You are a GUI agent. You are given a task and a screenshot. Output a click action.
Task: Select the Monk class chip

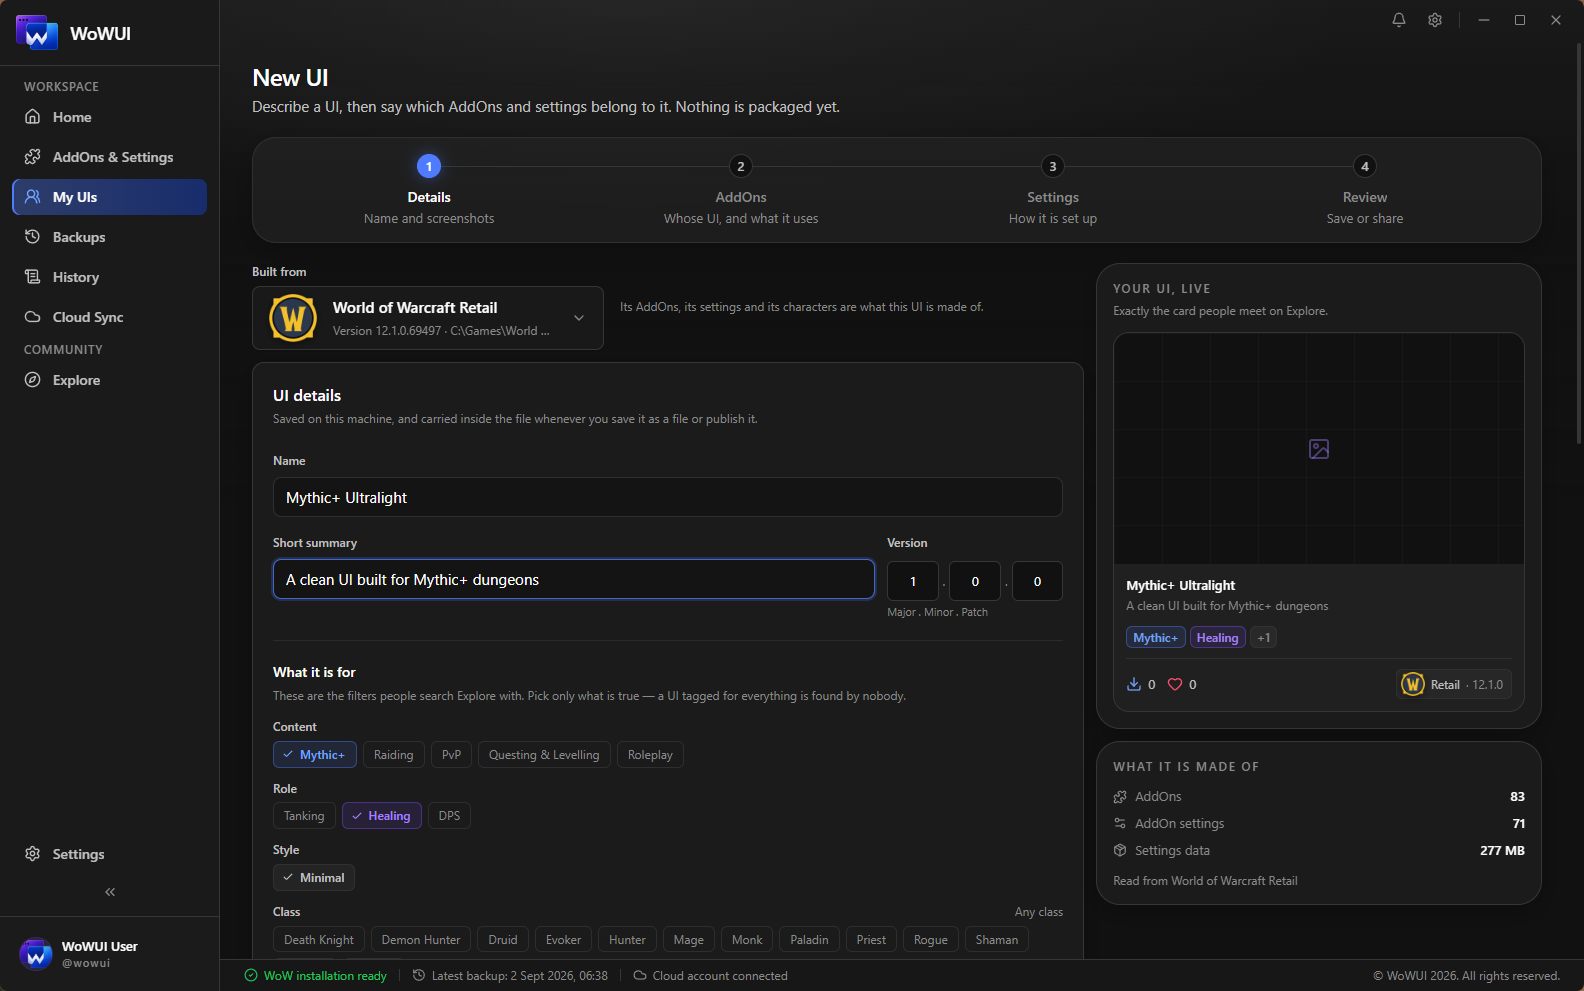point(747,940)
